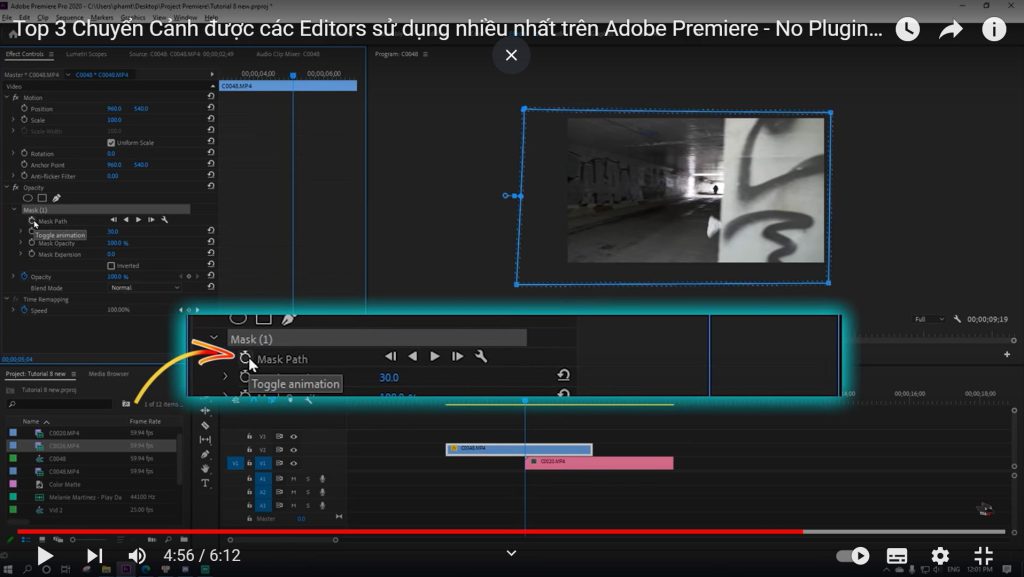Select the Pen tool in the timeline toolbar
Image resolution: width=1024 pixels, height=577 pixels.
[205, 454]
